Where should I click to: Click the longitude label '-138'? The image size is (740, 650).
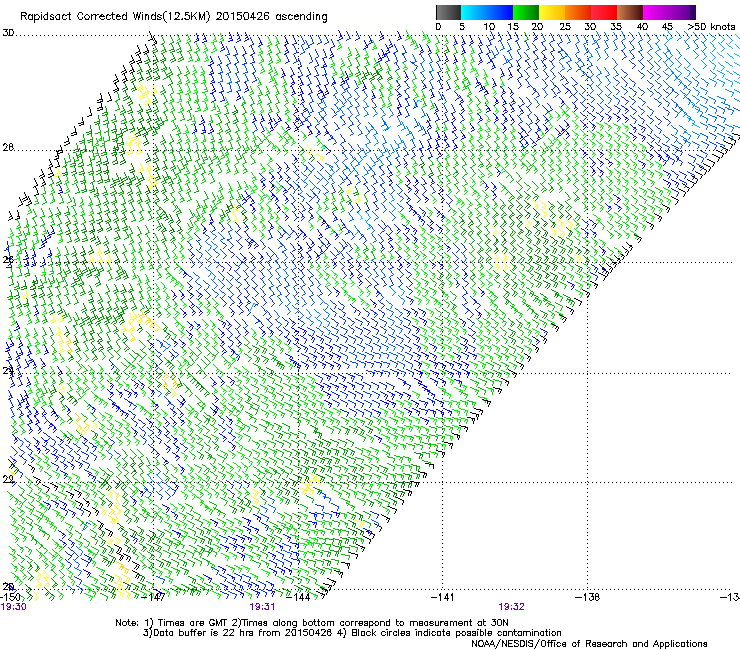click(588, 597)
